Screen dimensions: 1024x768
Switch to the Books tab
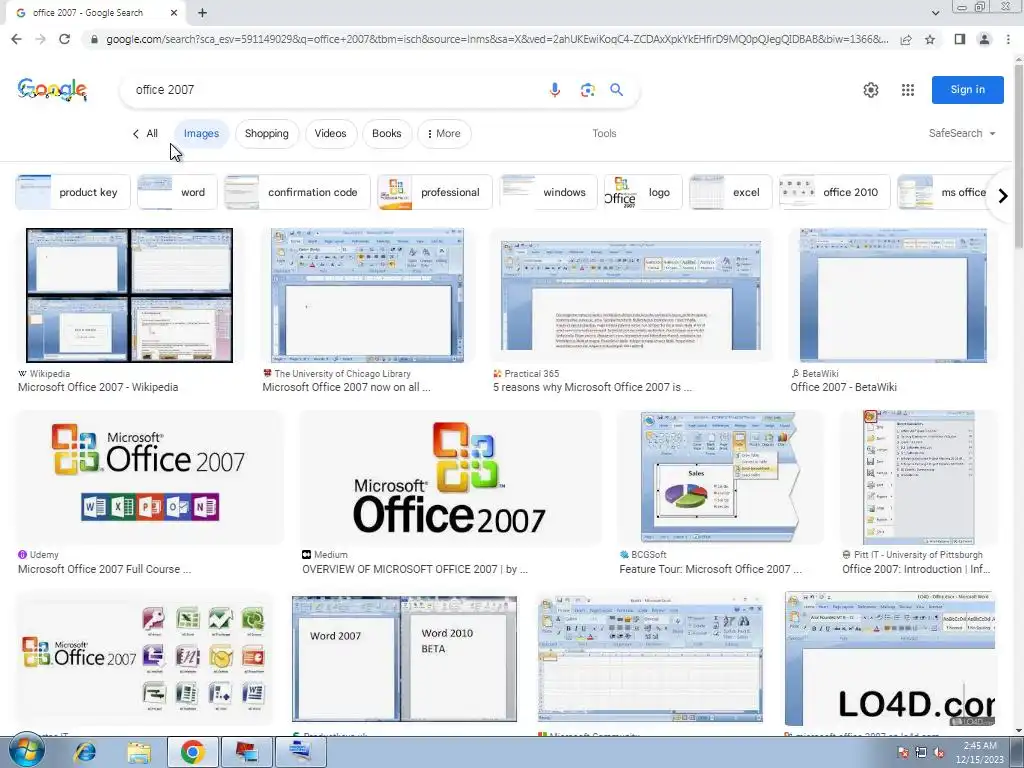click(x=387, y=133)
